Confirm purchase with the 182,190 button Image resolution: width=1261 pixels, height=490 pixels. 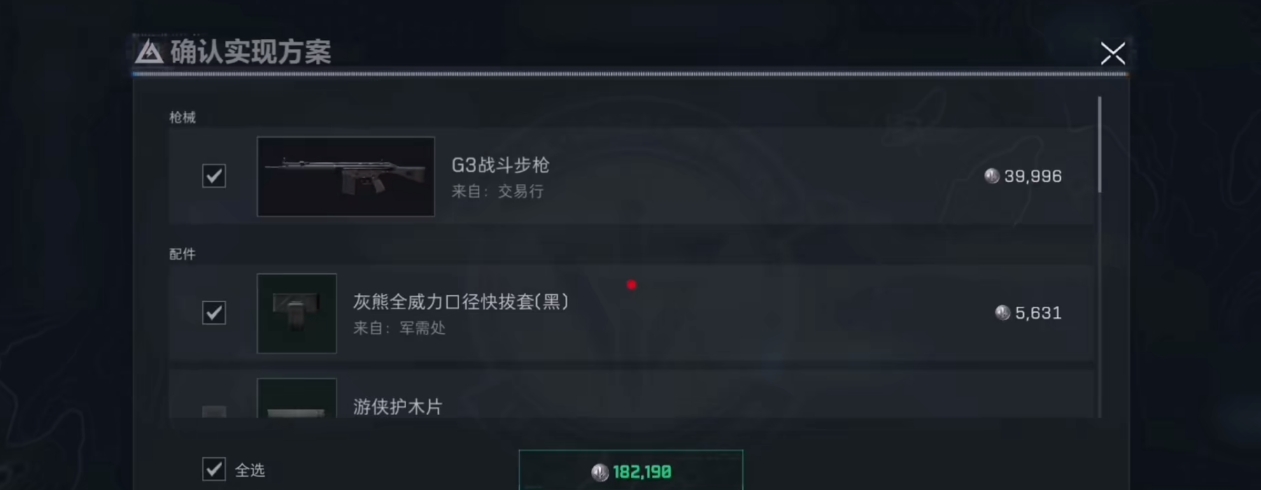(x=631, y=470)
